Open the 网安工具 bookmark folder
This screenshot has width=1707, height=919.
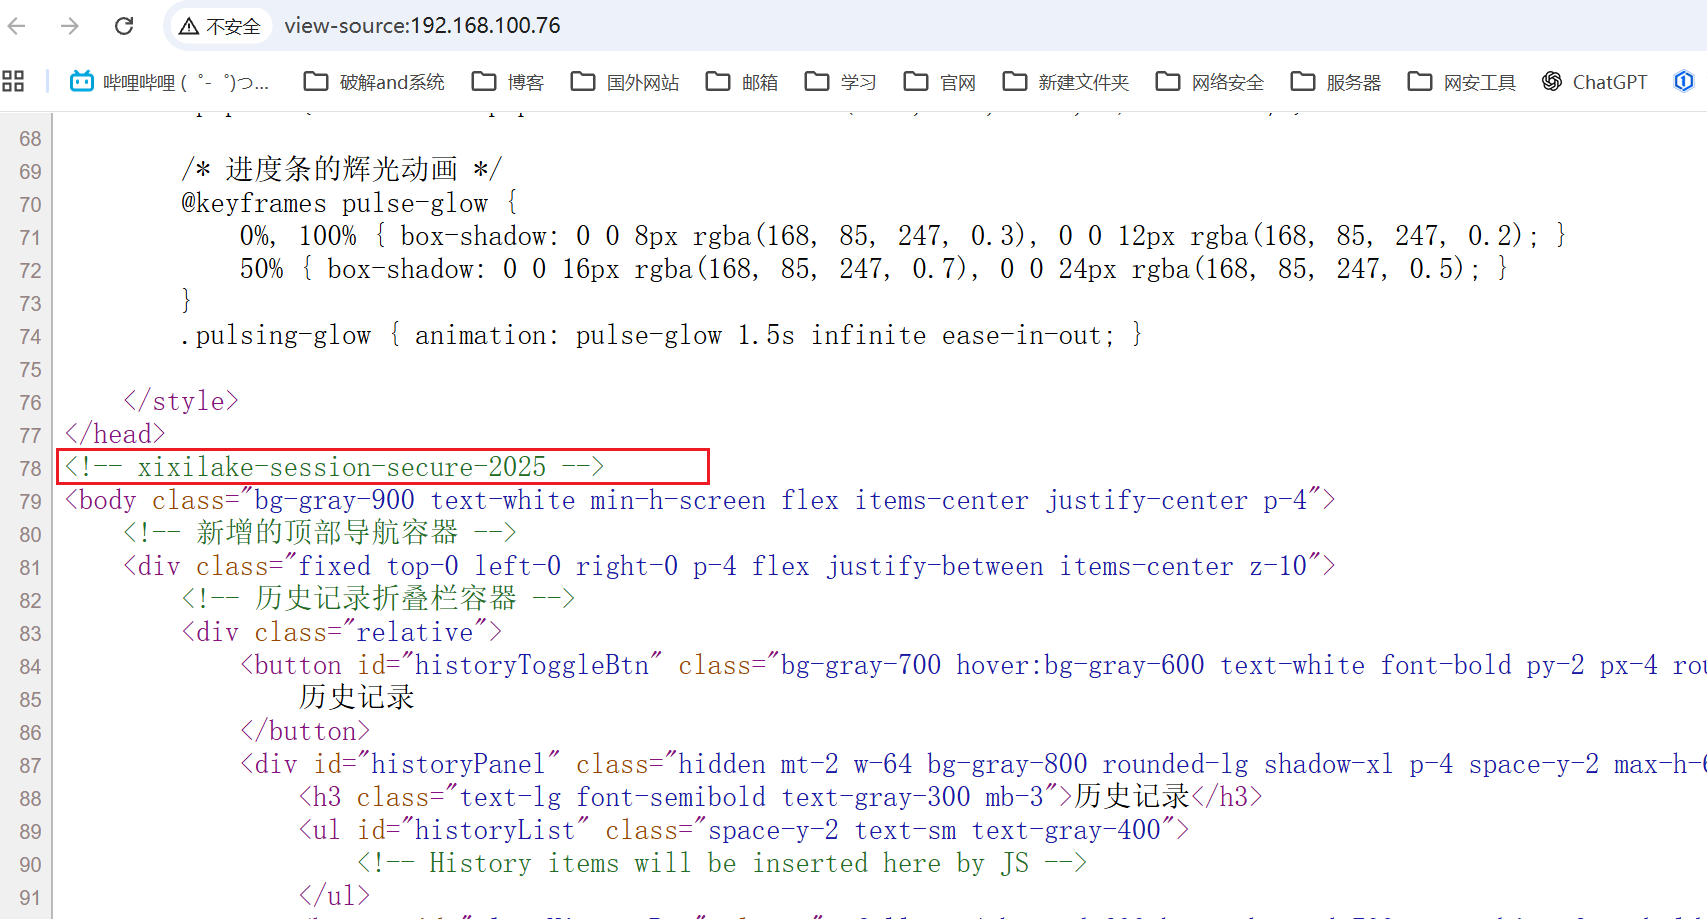tap(1462, 82)
